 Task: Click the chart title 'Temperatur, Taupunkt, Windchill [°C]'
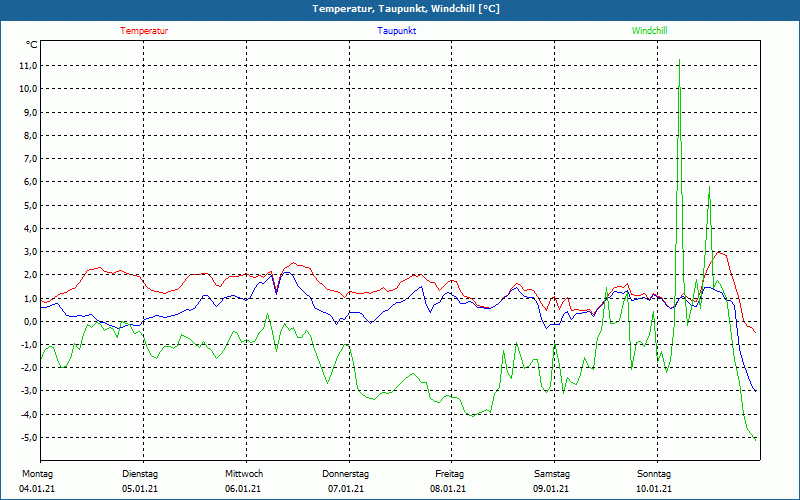pos(406,9)
